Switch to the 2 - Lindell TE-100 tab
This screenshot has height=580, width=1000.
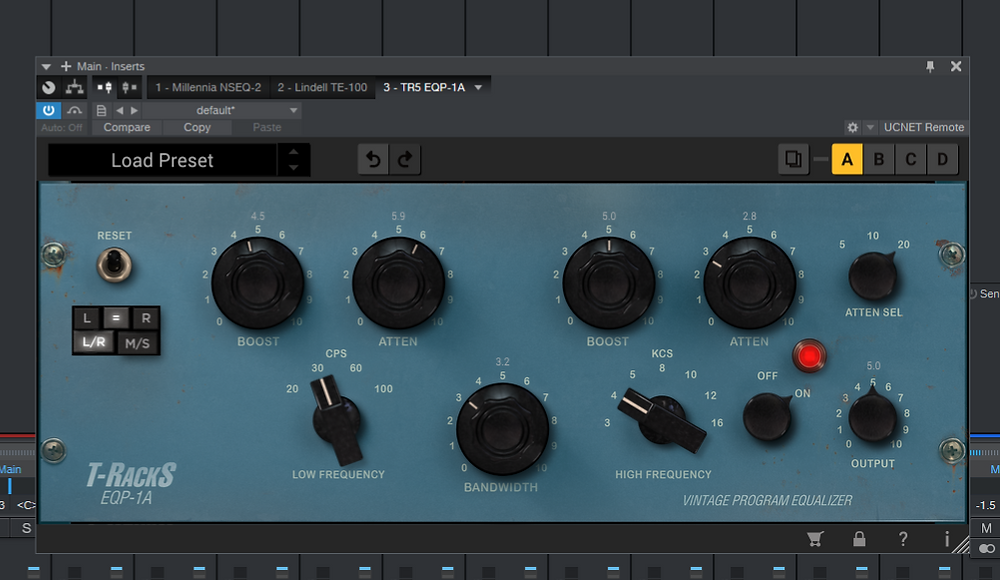[x=322, y=87]
